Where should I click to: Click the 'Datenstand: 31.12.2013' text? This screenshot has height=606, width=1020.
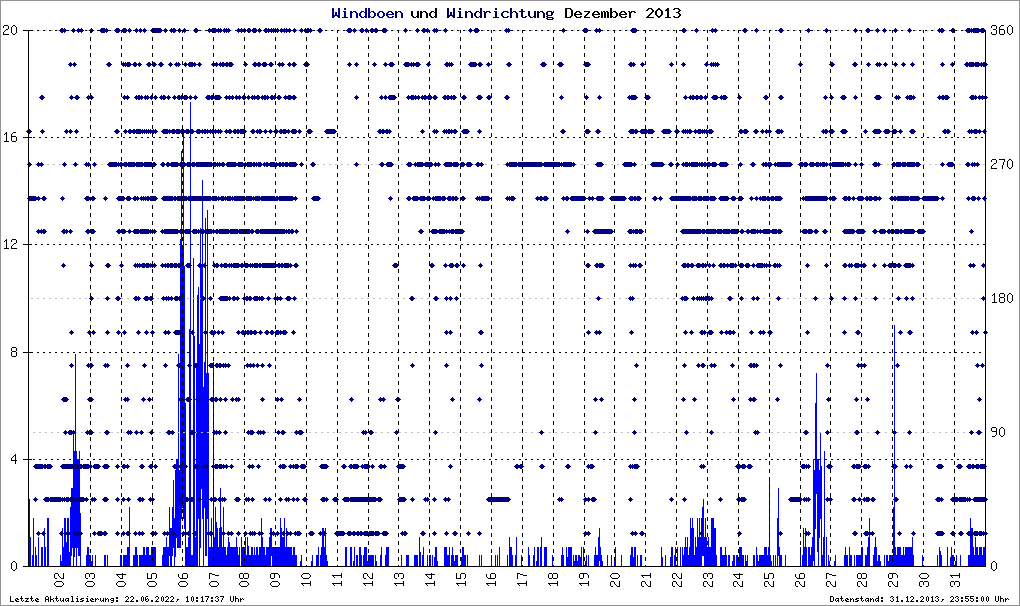pos(919,599)
